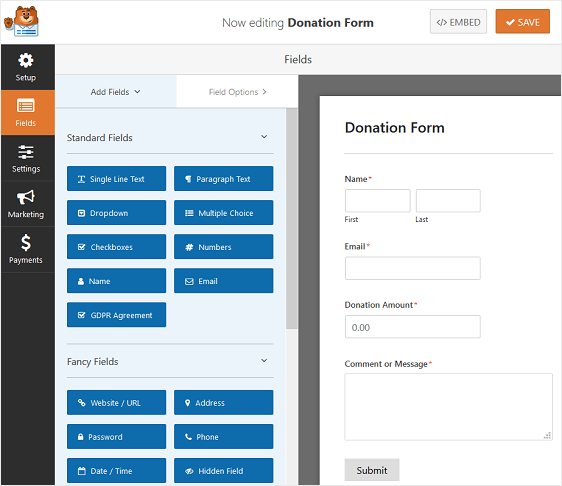Image resolution: width=562 pixels, height=486 pixels.
Task: Switch to the Add Fields tab
Action: pyautogui.click(x=116, y=92)
